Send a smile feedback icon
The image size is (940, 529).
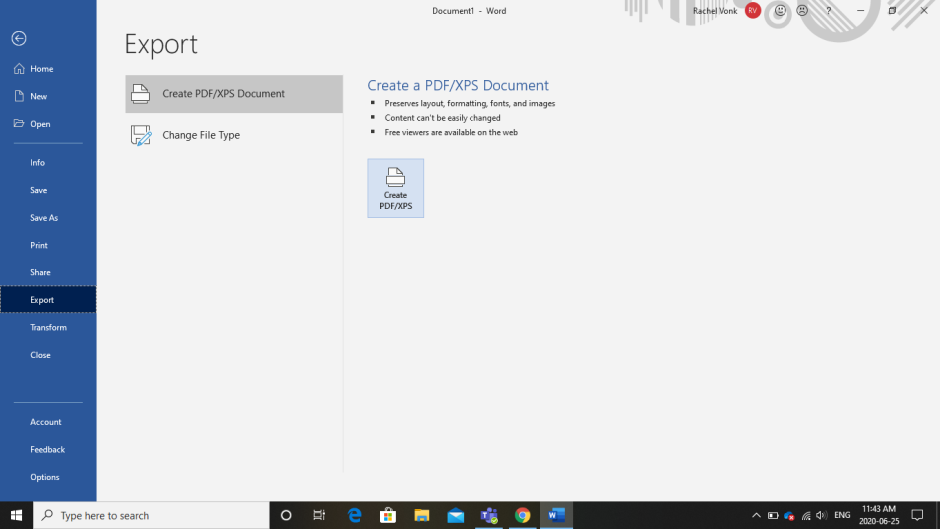click(780, 11)
